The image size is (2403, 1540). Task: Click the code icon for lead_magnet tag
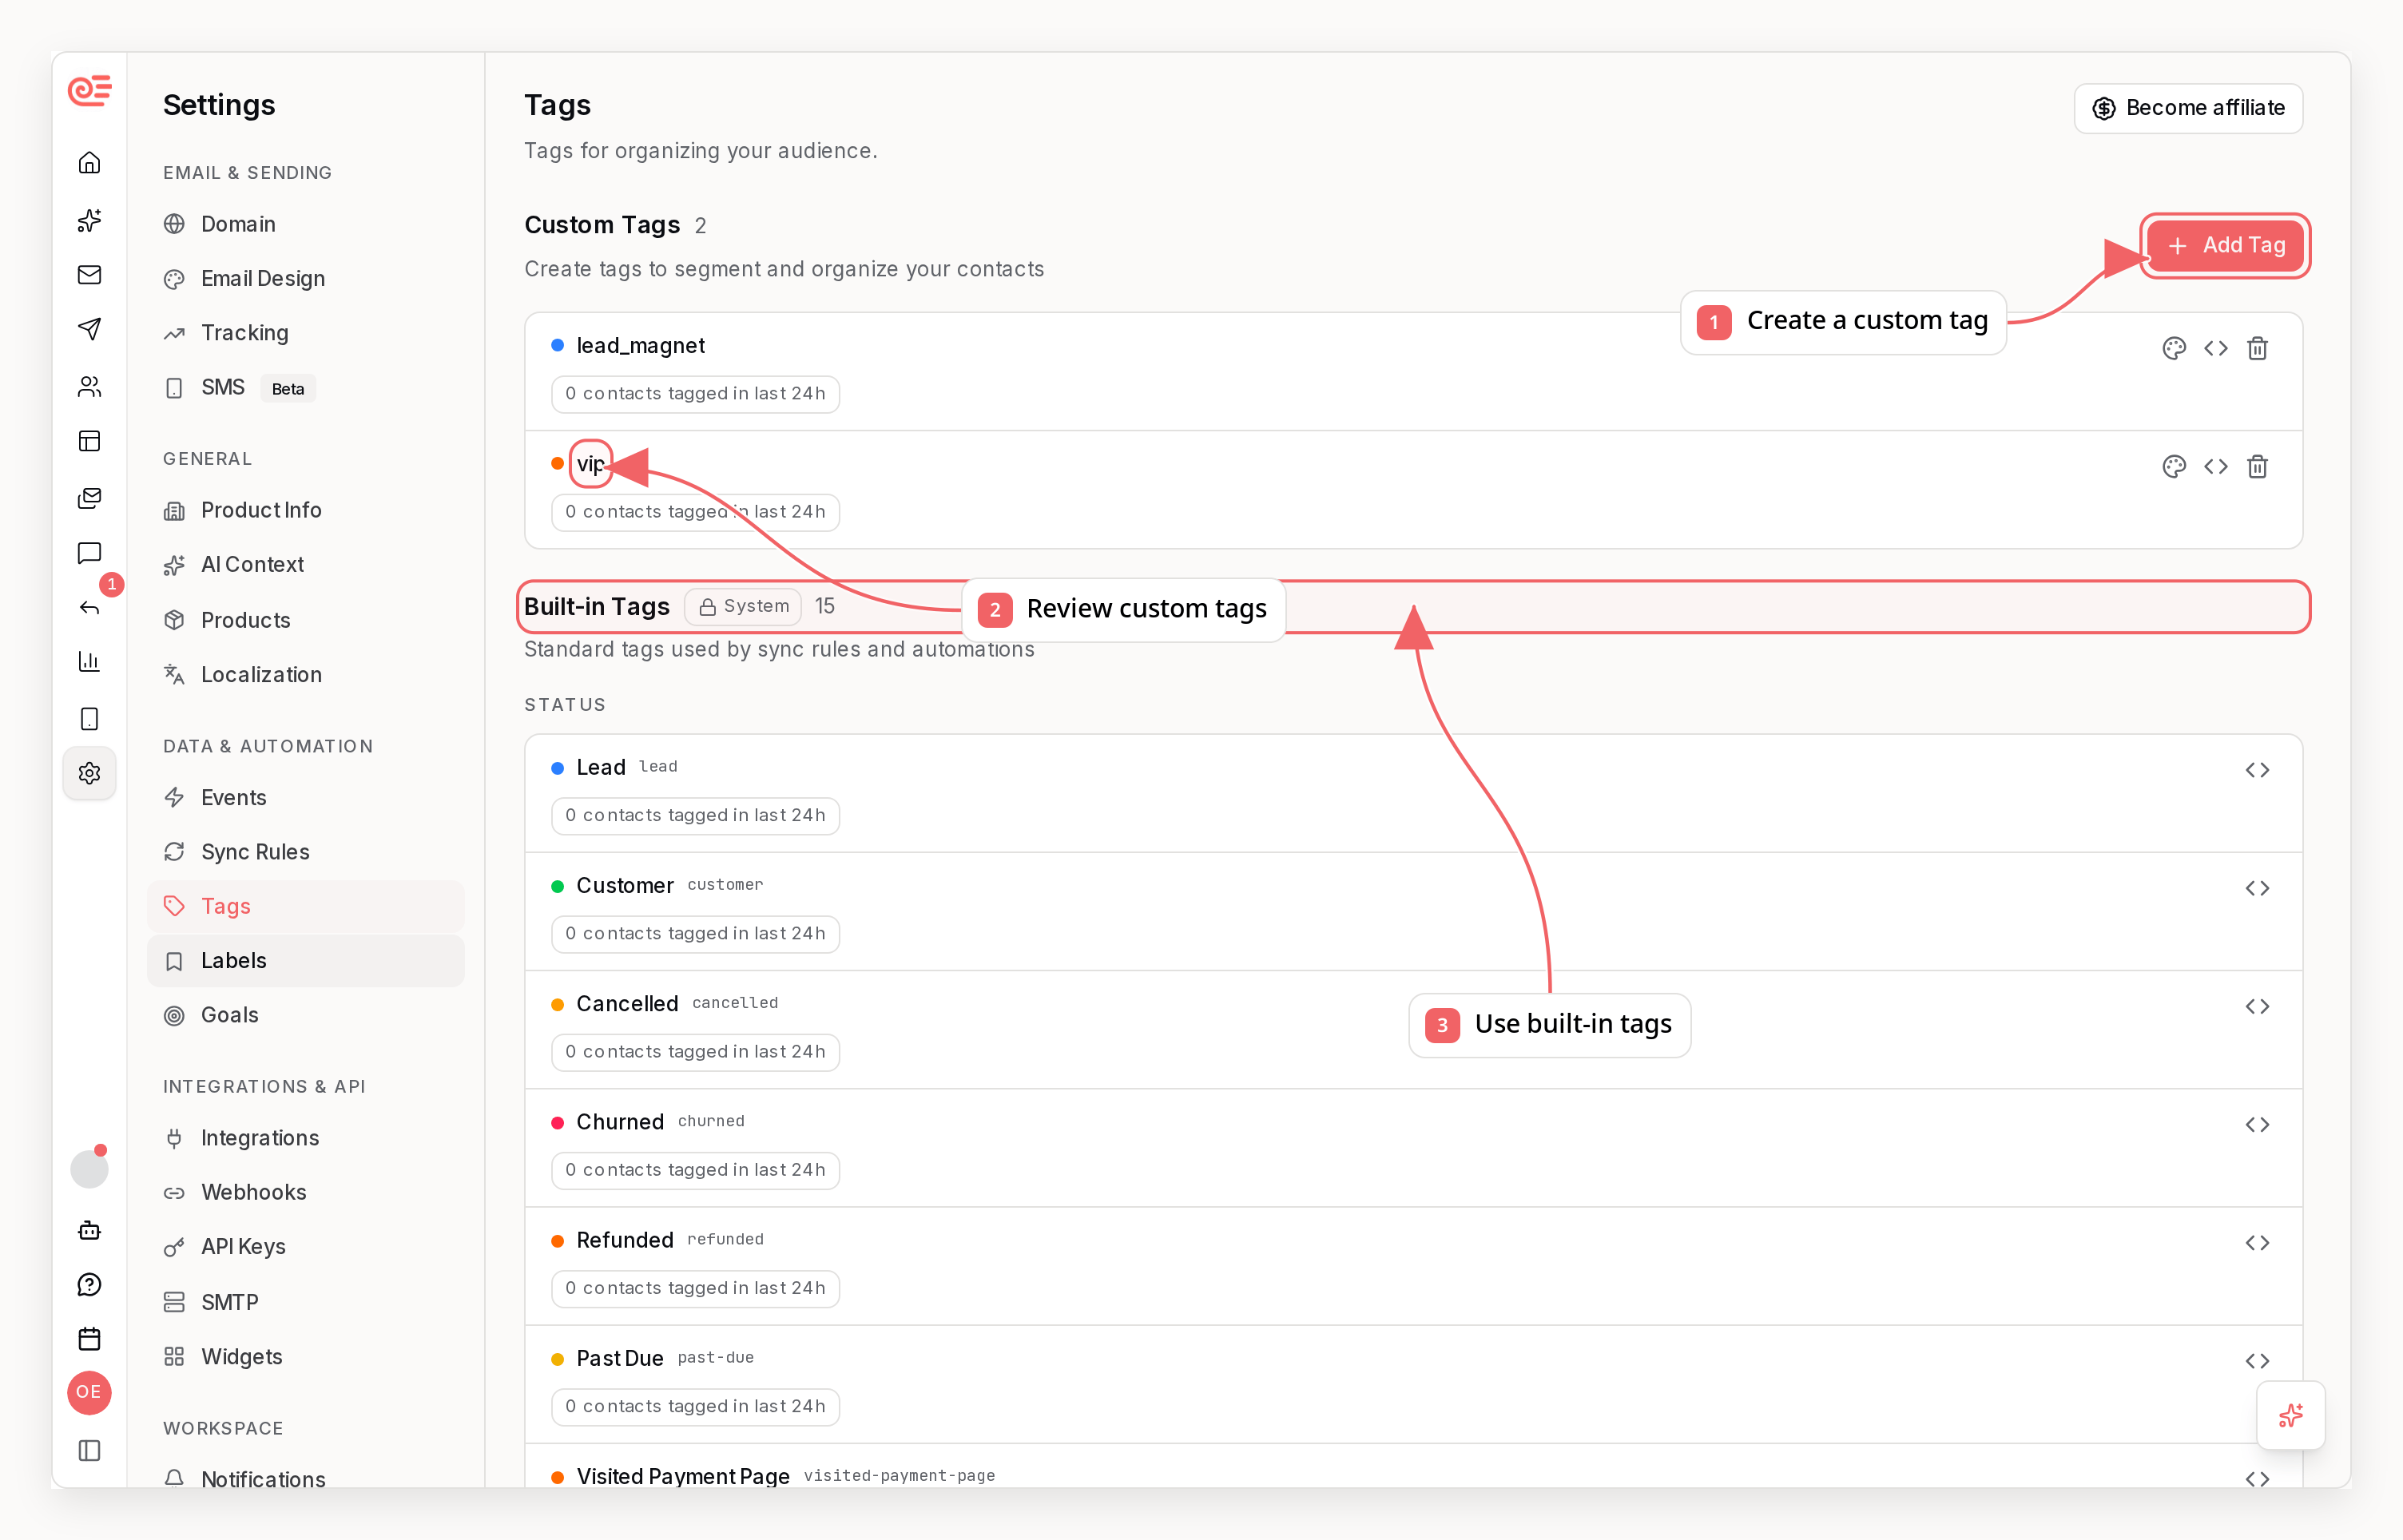click(x=2215, y=348)
